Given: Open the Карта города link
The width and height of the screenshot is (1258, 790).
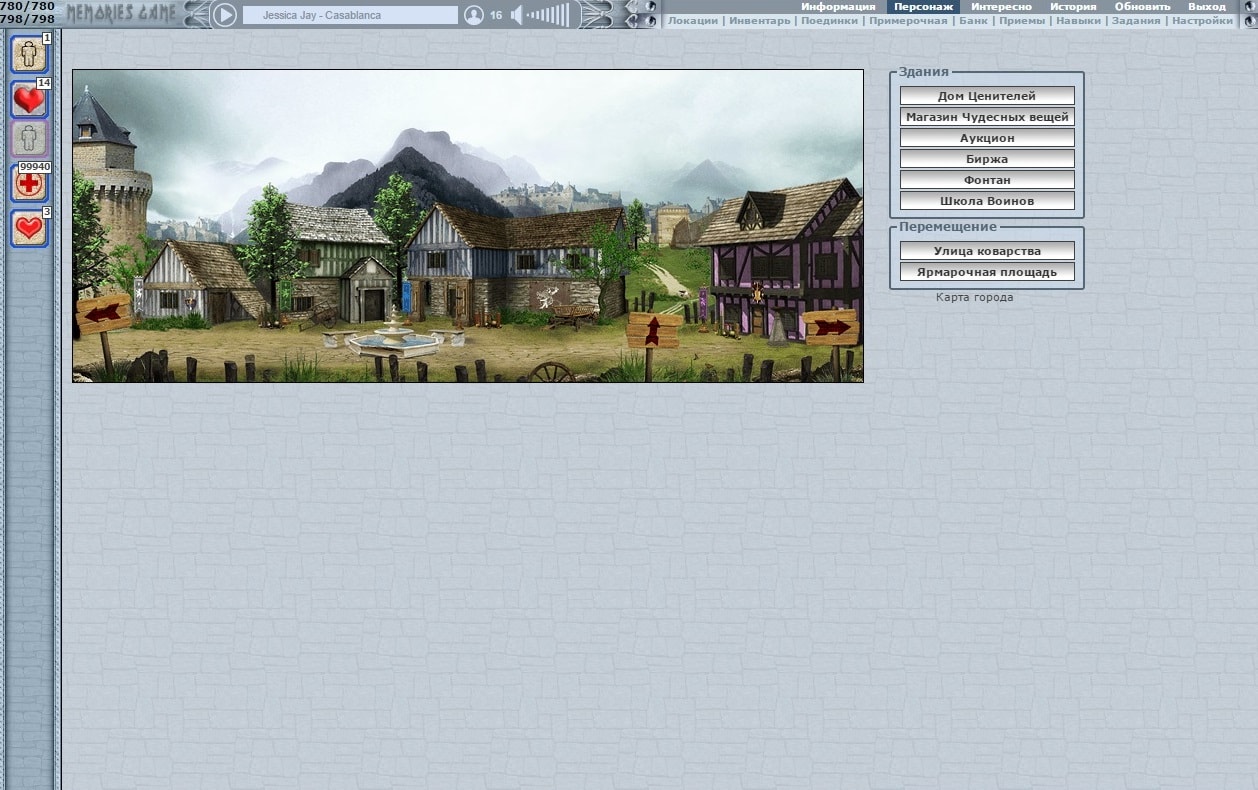Looking at the screenshot, I should (974, 297).
